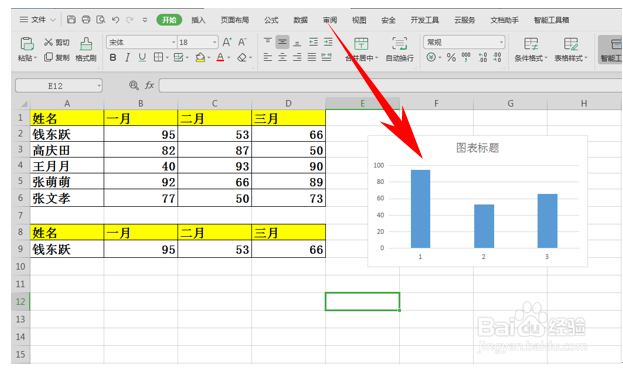Click the decrease decimal places icon
Screen dimensions: 623x368
pyautogui.click(x=497, y=58)
